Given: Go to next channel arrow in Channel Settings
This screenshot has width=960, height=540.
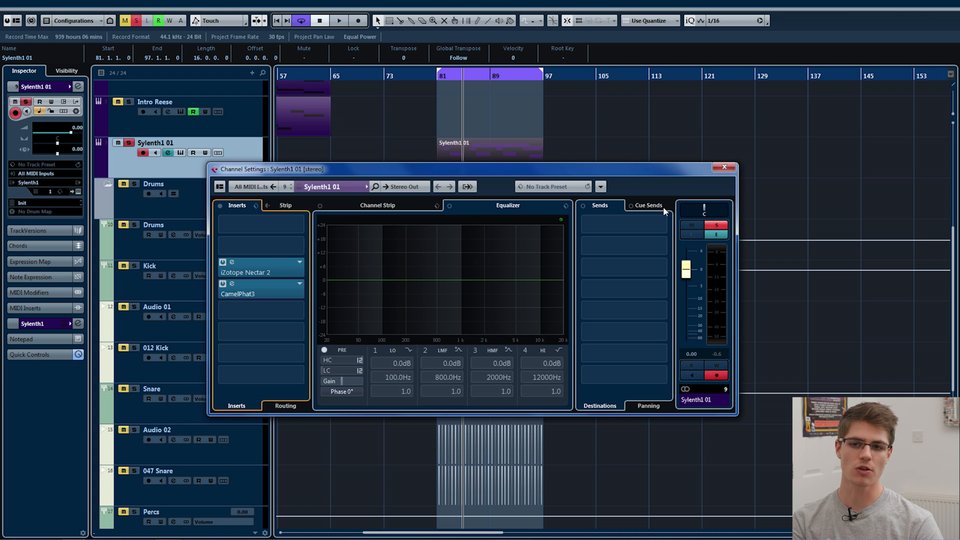Looking at the screenshot, I should [449, 186].
